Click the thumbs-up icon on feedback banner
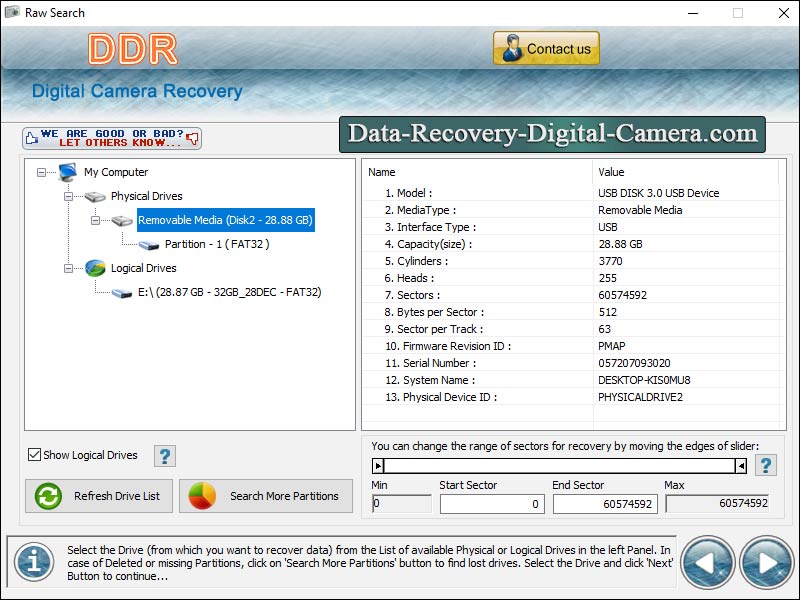 point(32,138)
